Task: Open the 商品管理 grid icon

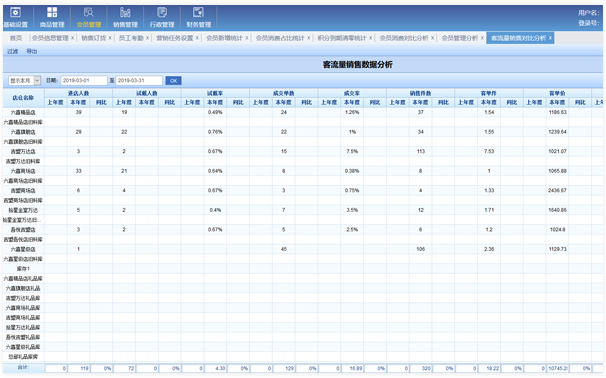Action: (x=52, y=12)
